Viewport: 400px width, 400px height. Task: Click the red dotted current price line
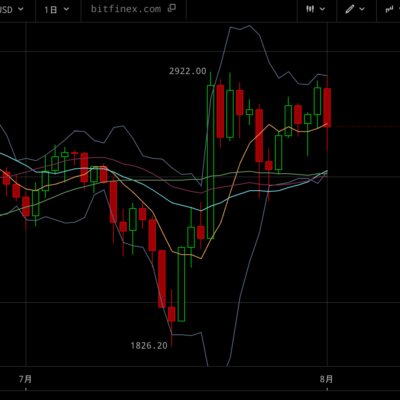pos(367,127)
